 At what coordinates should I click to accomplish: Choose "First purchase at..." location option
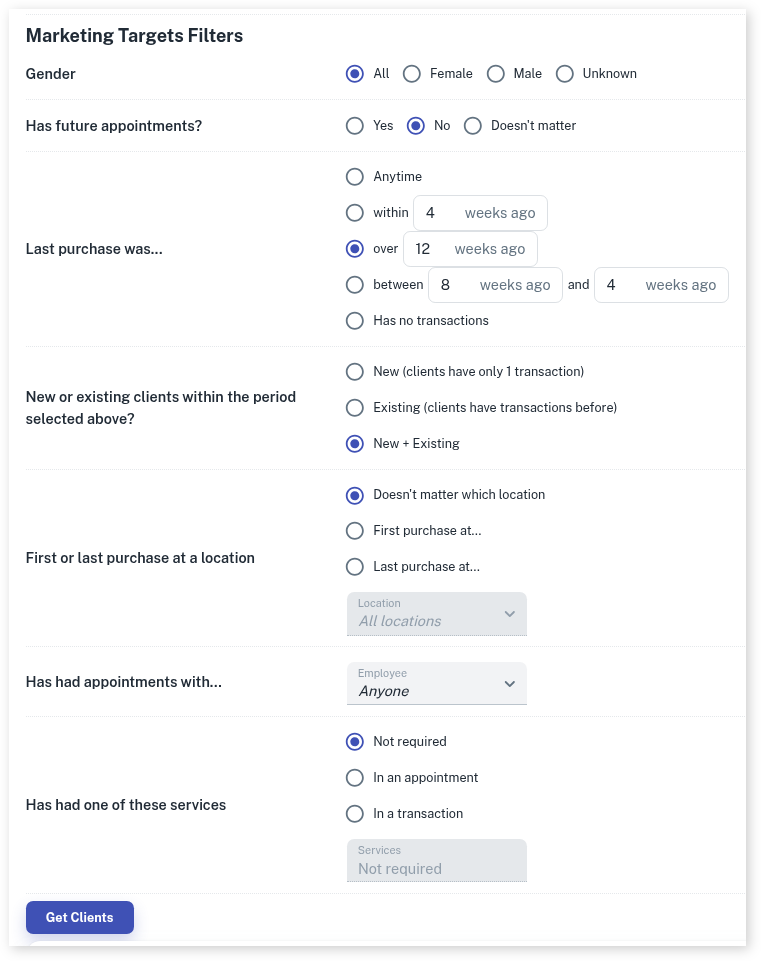354,531
